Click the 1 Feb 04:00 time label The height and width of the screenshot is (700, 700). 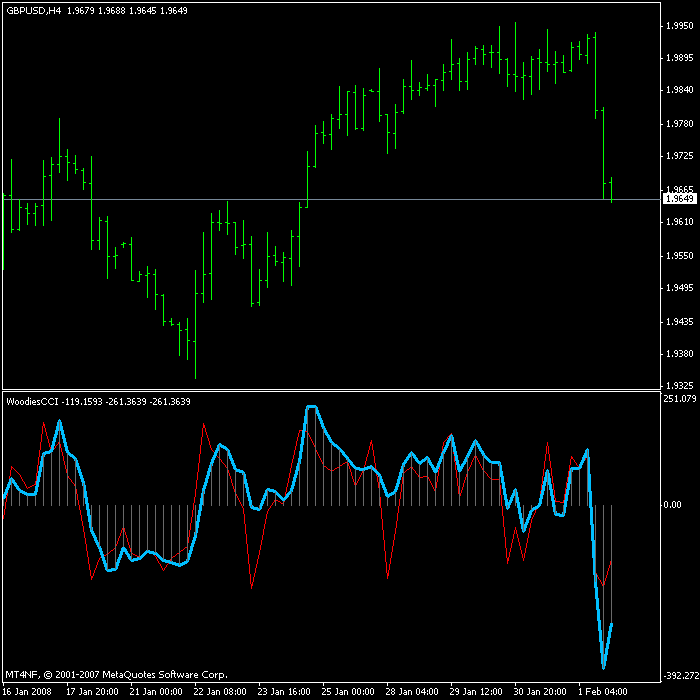point(603,692)
